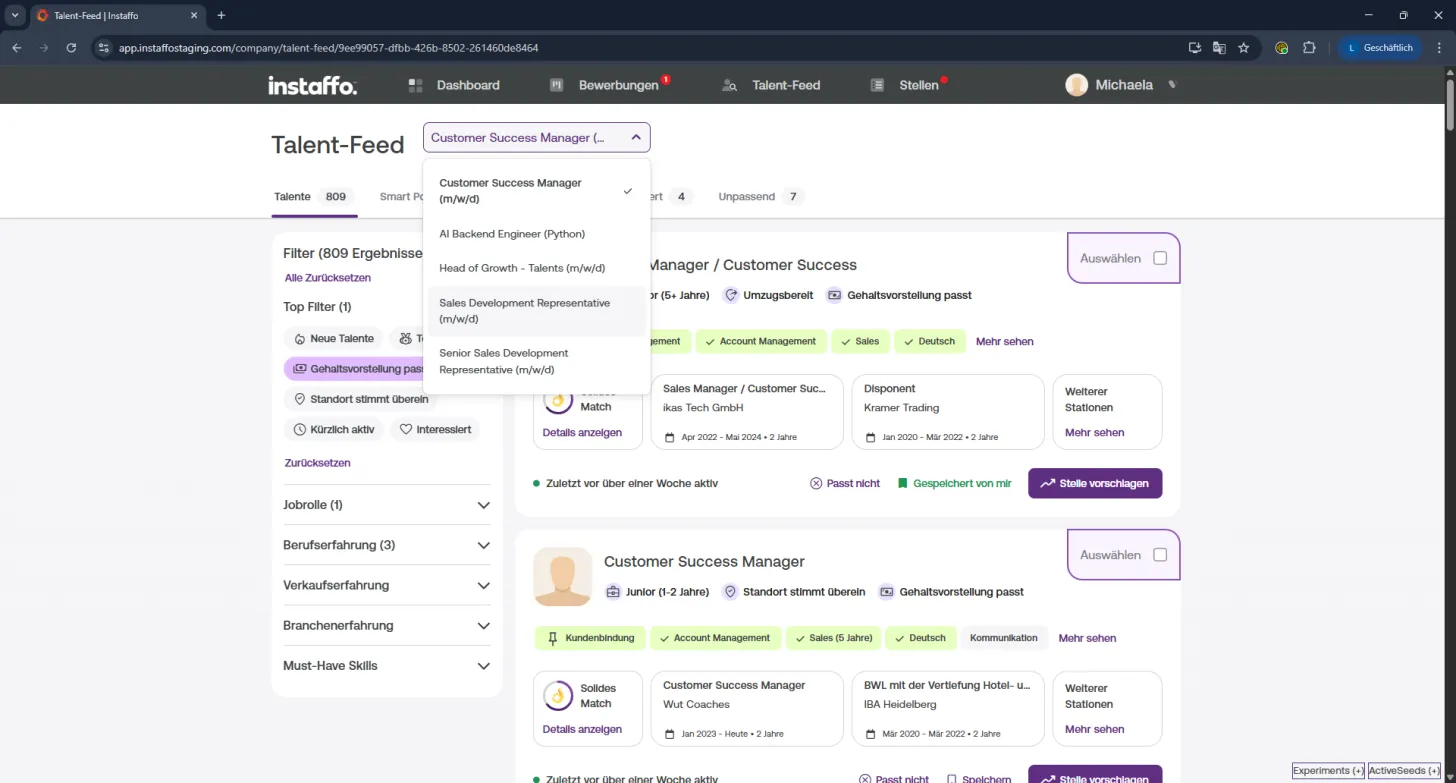Viewport: 1456px width, 783px height.
Task: Toggle the Kürzlich aktiv filter chip
Action: pyautogui.click(x=333, y=430)
